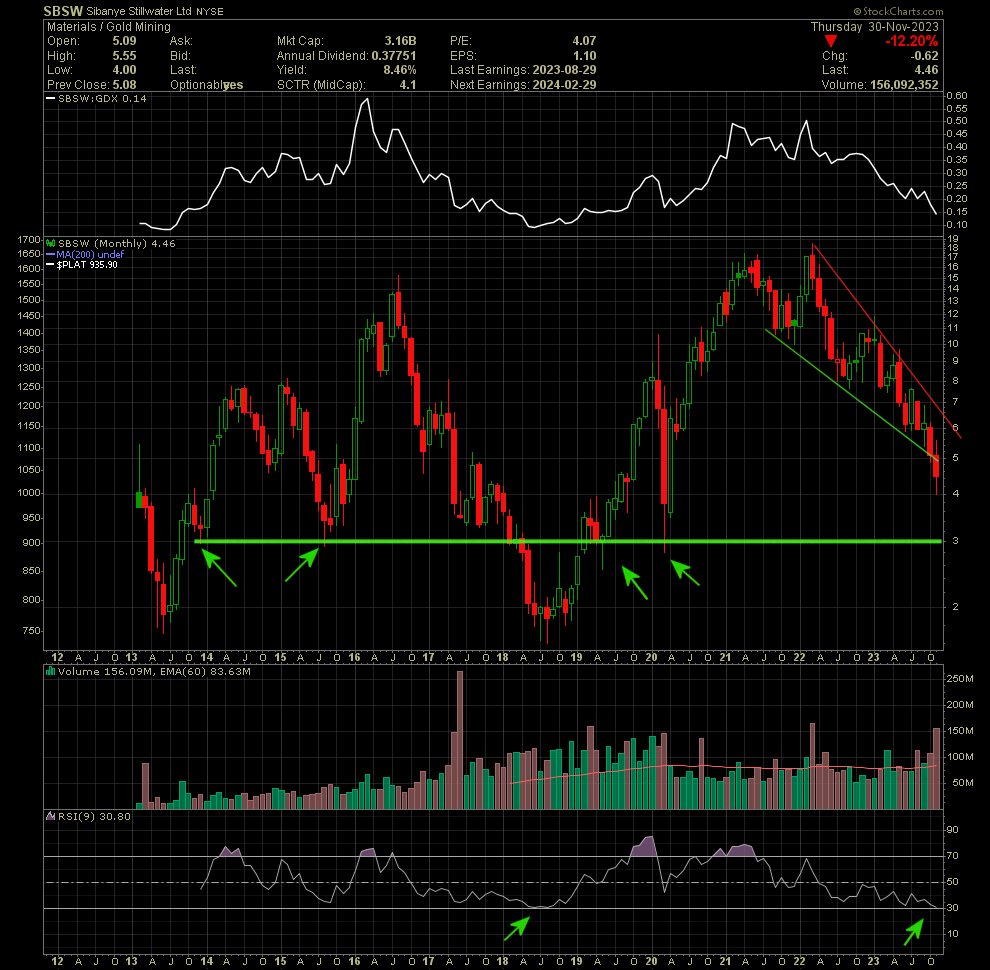Image resolution: width=990 pixels, height=970 pixels.
Task: Click the Thursday 30-Nov-2023 date label
Action: (x=874, y=27)
